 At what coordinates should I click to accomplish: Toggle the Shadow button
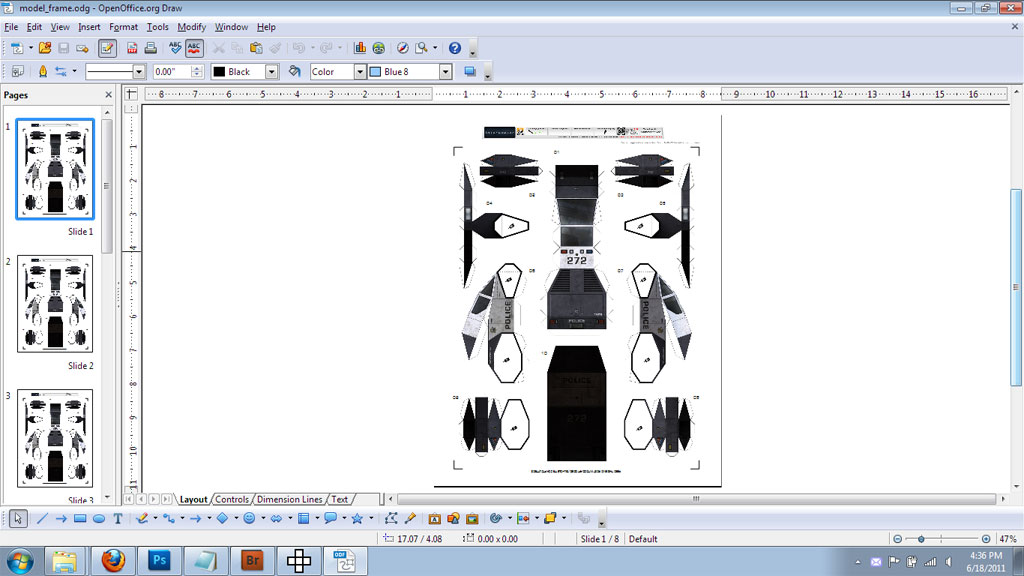470,72
